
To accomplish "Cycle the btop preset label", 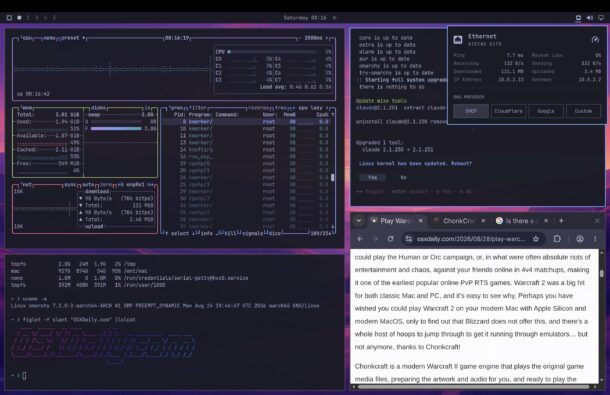I will [70, 38].
